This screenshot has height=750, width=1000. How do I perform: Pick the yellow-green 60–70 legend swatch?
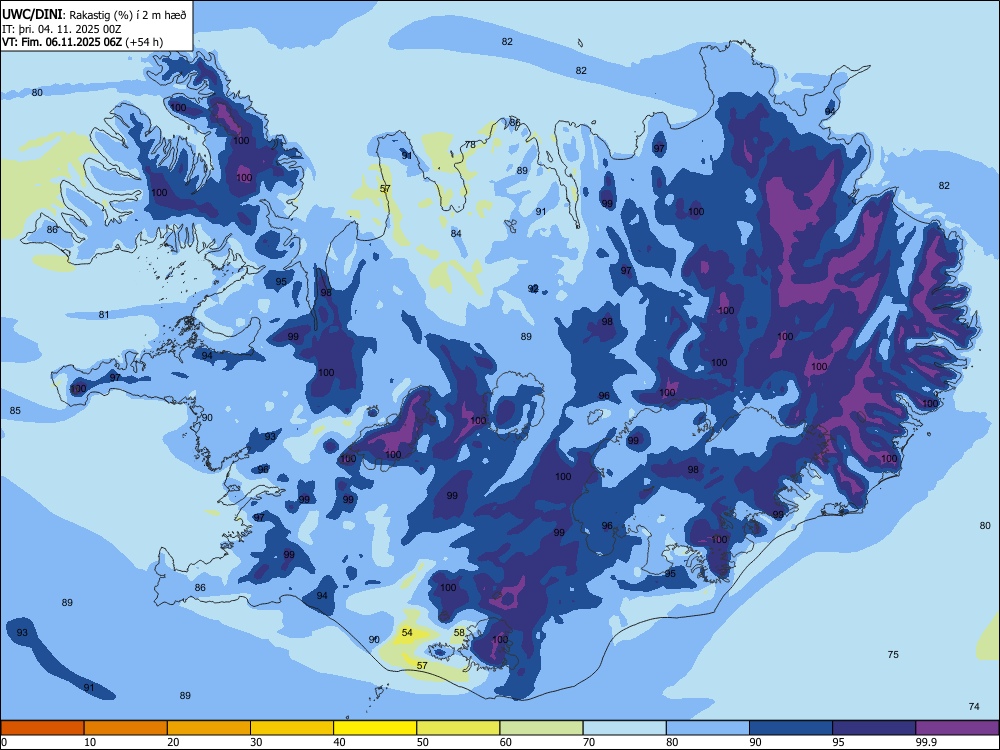[541, 728]
